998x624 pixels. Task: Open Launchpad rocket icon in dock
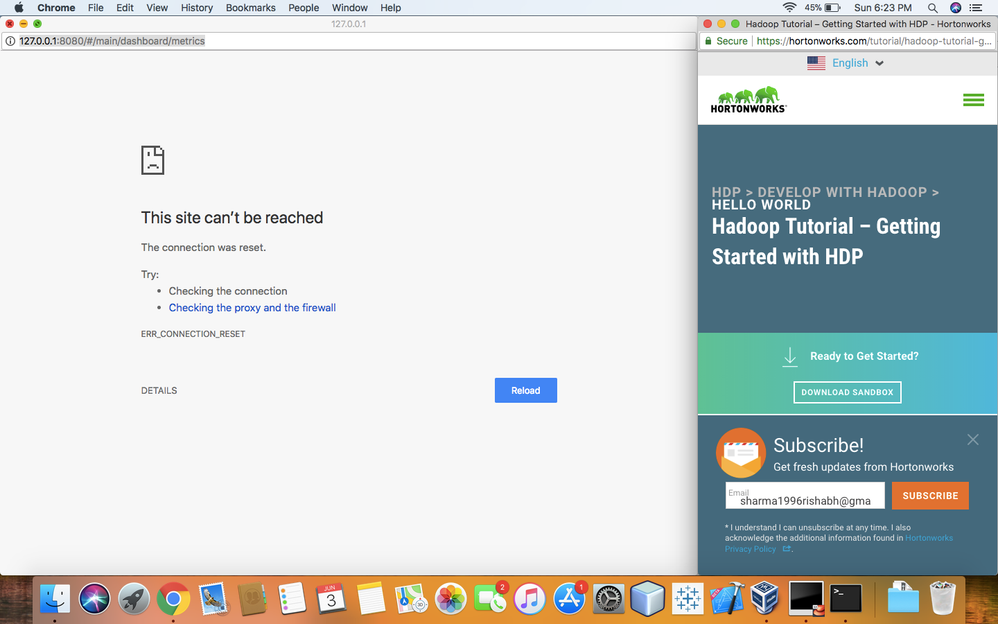pos(134,599)
